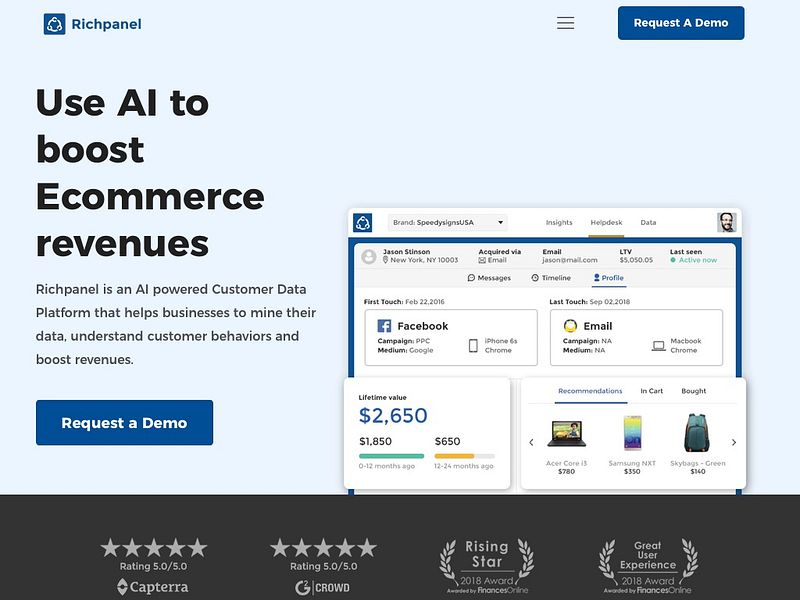Screen dimensions: 800x600
Task: Click the Campaign: PPC text in Facebook card
Action: (x=404, y=341)
